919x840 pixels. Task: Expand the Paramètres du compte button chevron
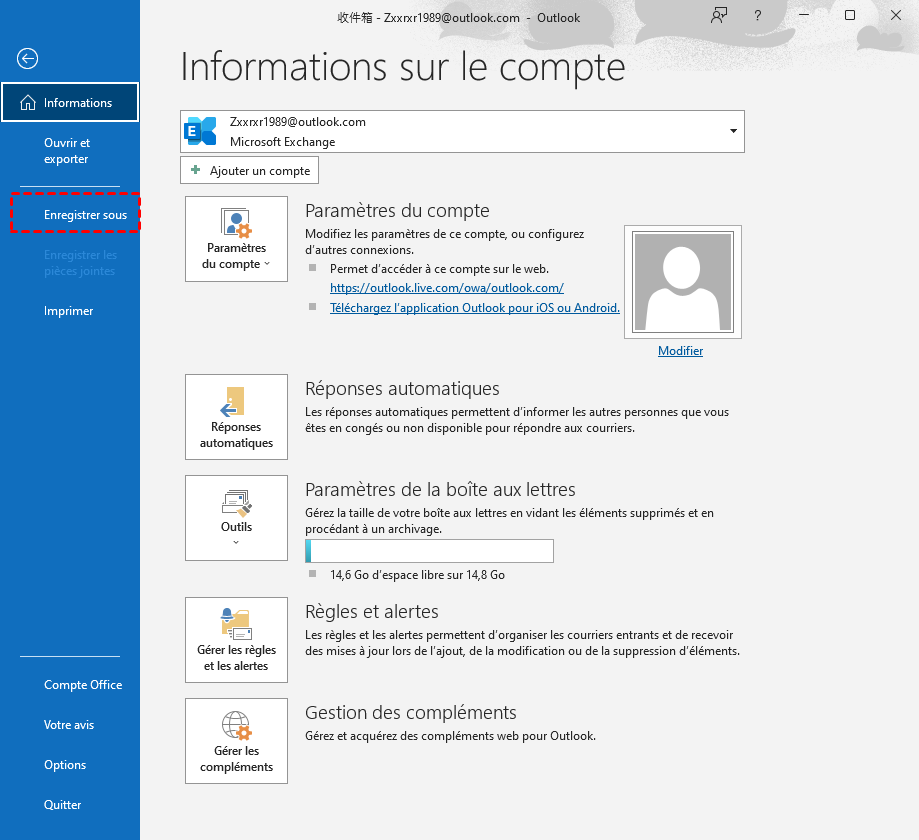[267, 264]
